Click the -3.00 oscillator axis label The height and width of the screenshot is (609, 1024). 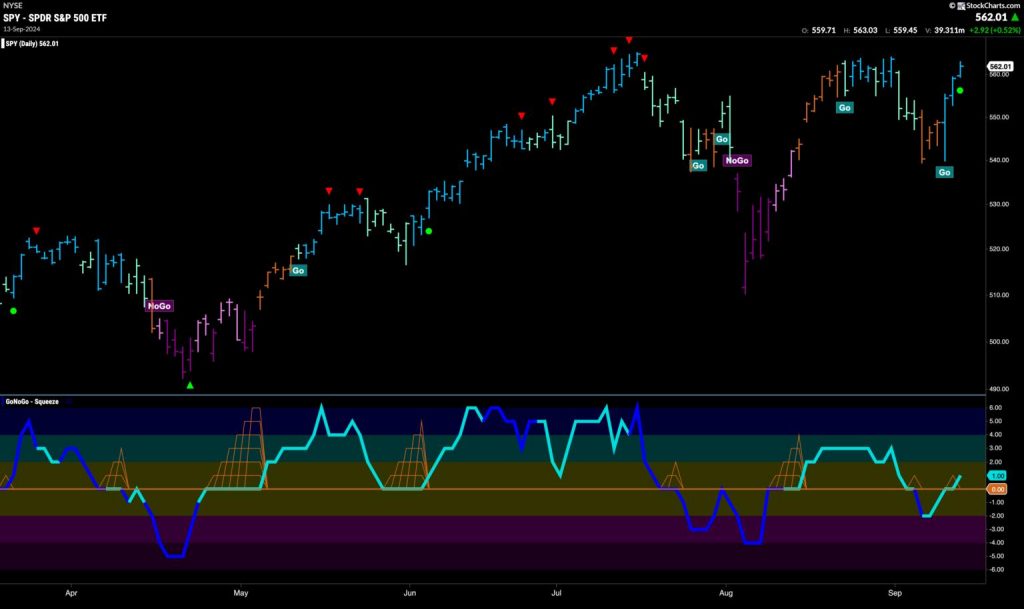995,529
